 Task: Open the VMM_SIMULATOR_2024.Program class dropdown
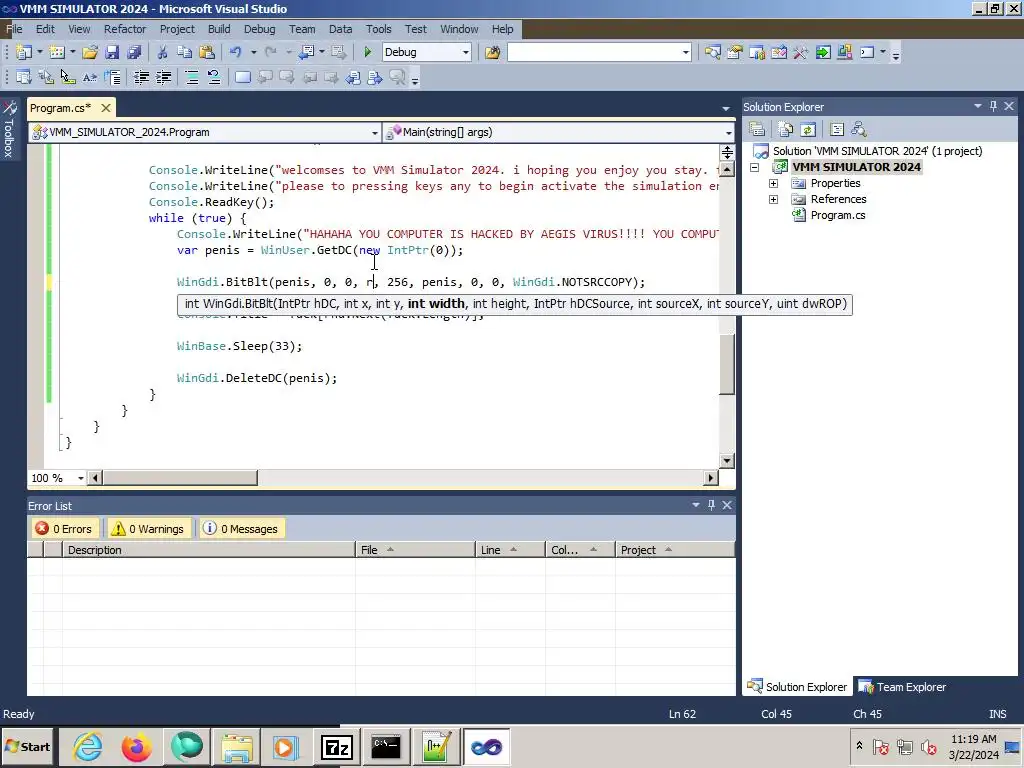coord(375,133)
